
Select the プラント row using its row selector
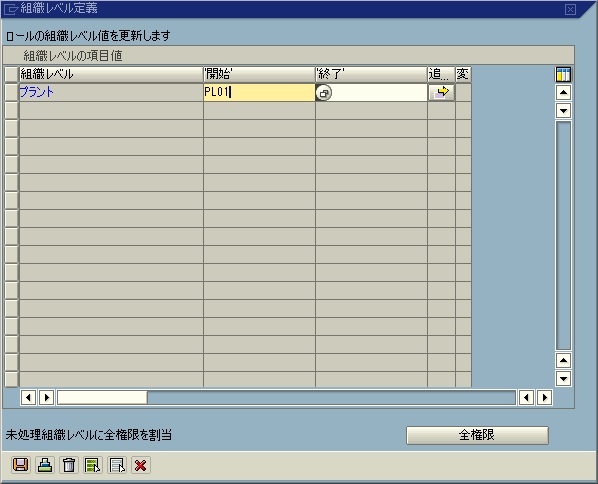click(x=11, y=92)
